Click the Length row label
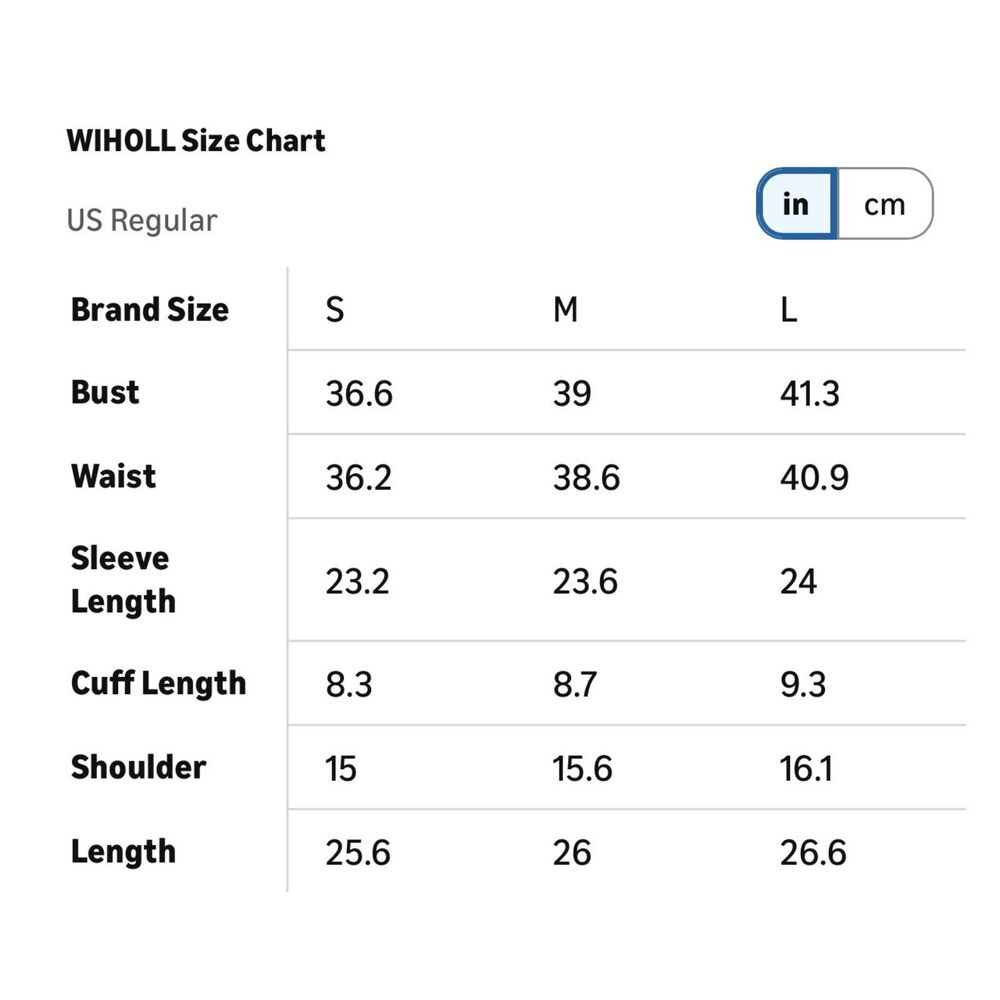Viewport: 1000px width, 1000px height. (123, 852)
